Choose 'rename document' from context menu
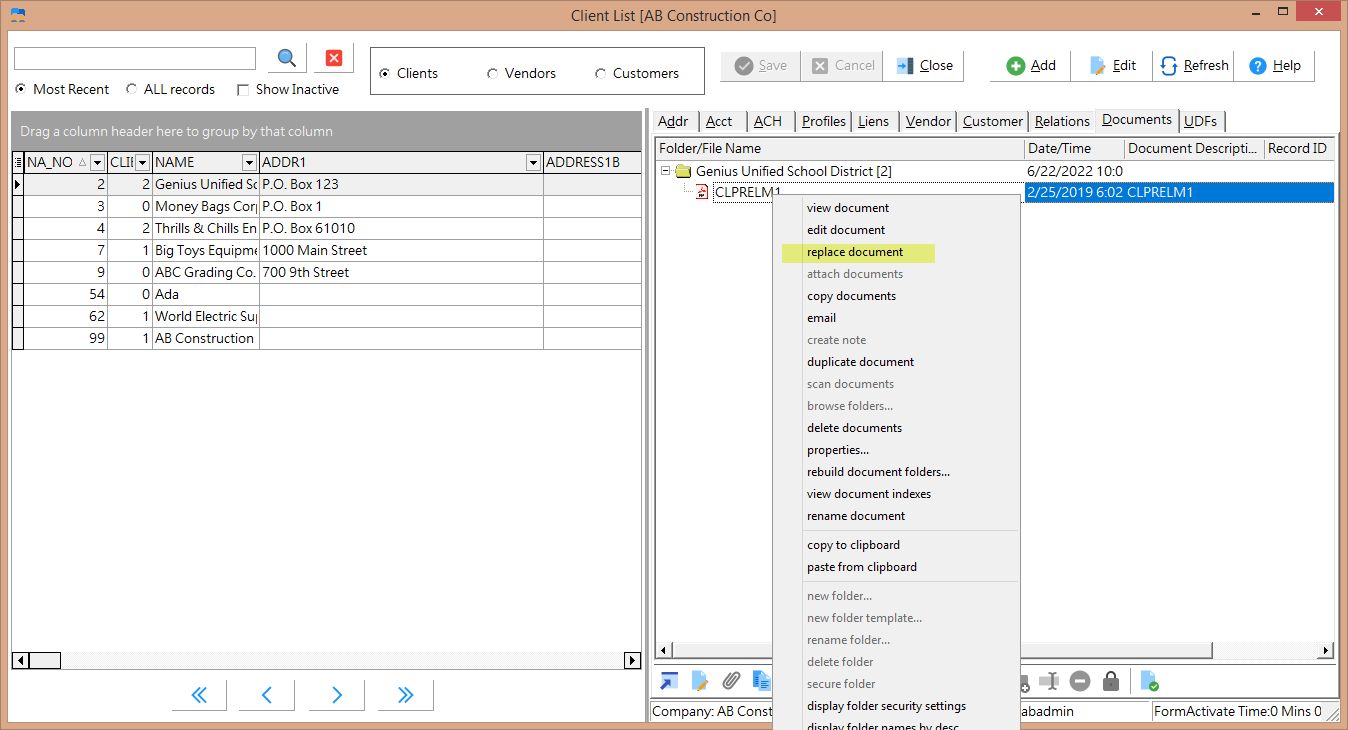 point(856,516)
